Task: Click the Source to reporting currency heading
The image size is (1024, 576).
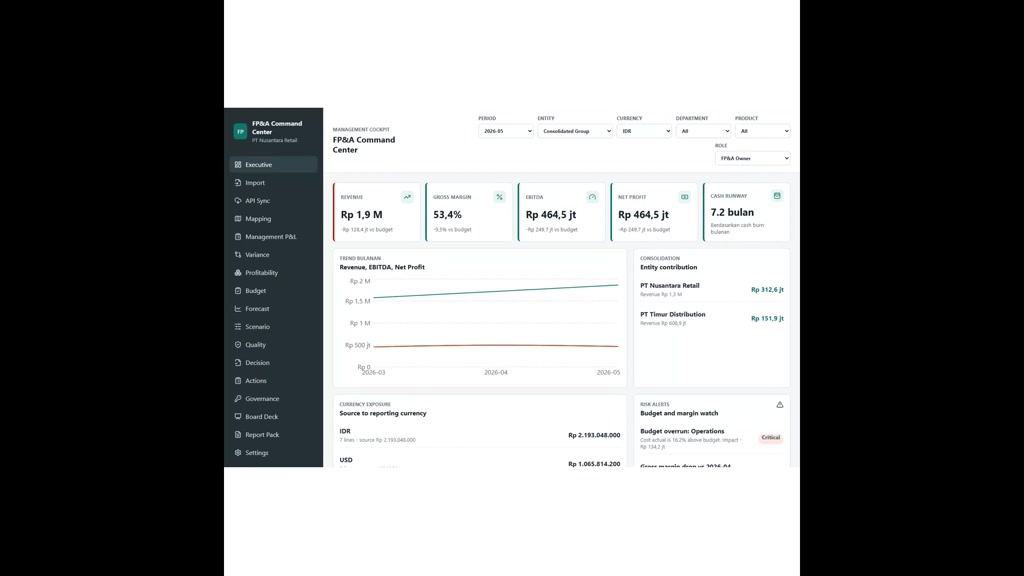Action: coord(383,413)
